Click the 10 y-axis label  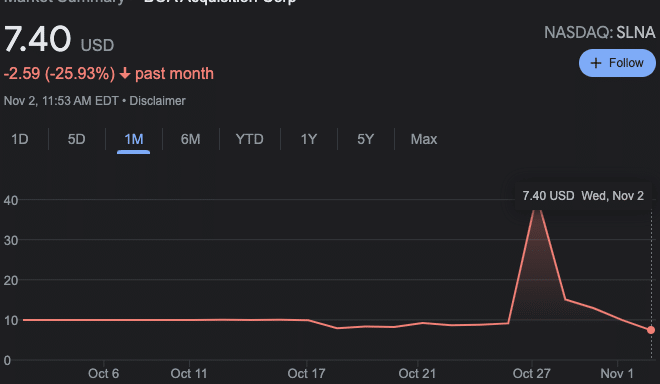11,320
